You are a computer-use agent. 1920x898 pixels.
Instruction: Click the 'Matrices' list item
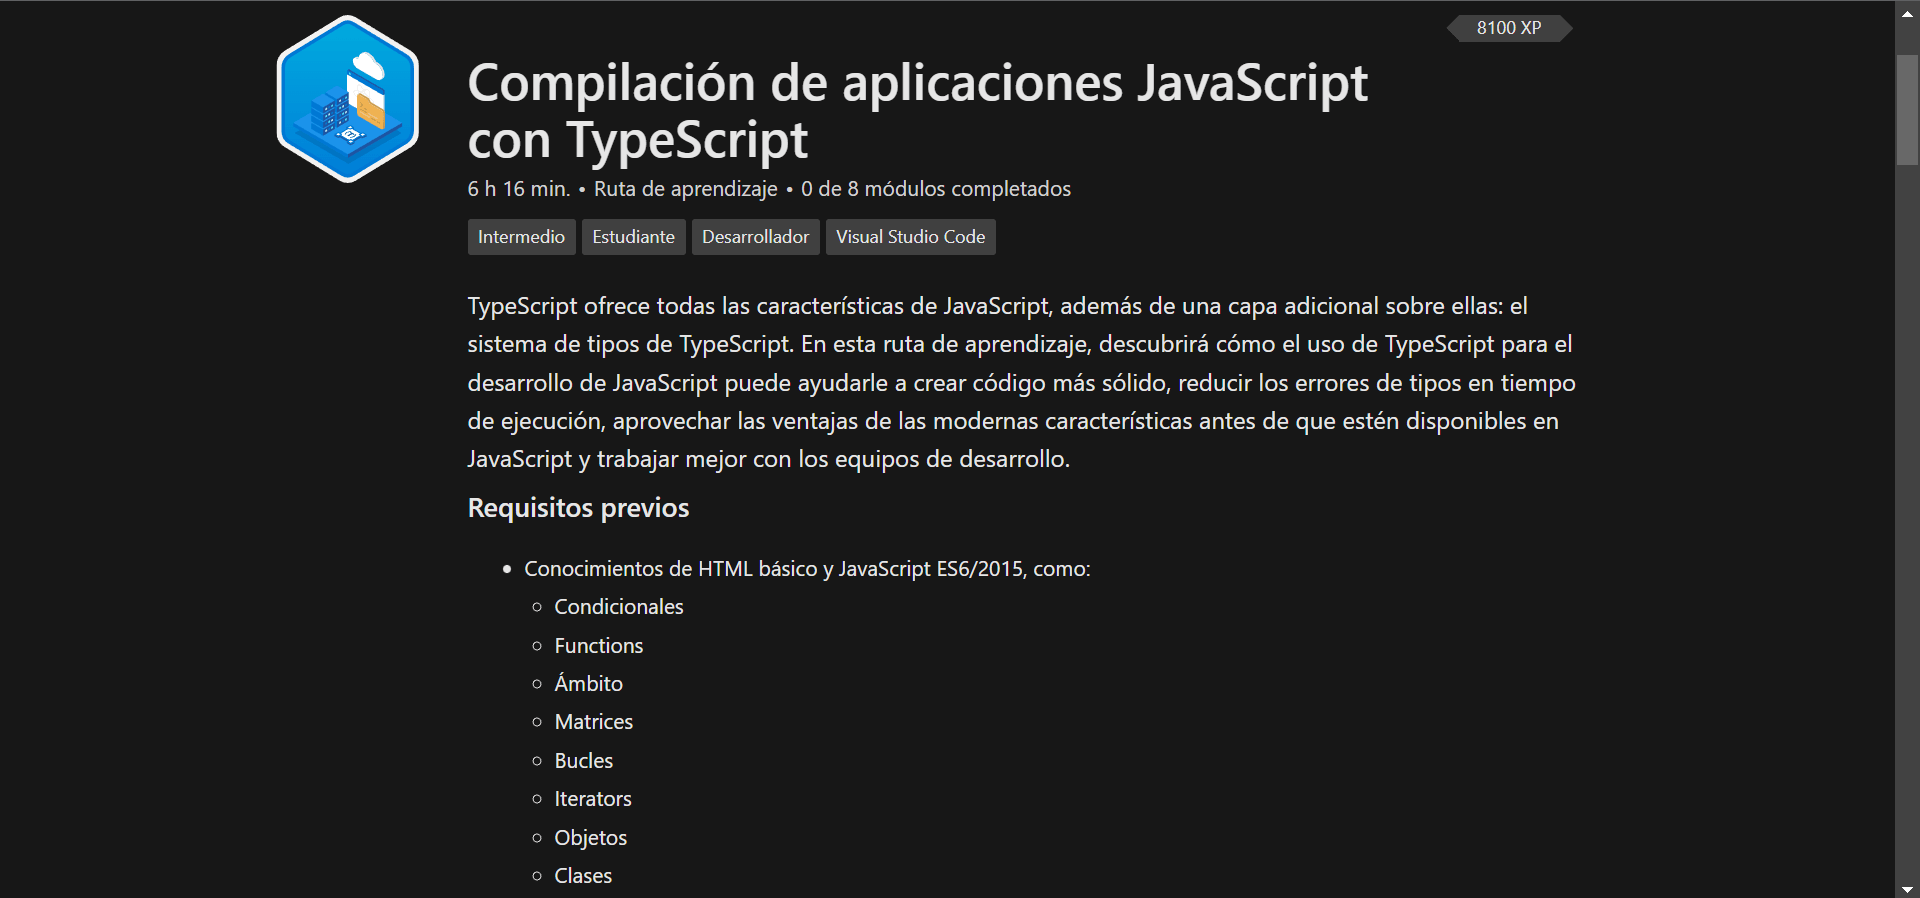[x=594, y=722]
